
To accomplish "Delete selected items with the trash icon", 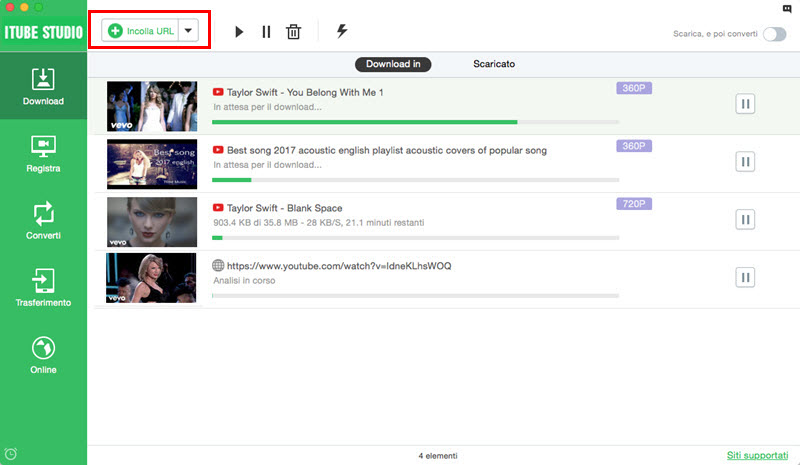I will pos(293,32).
